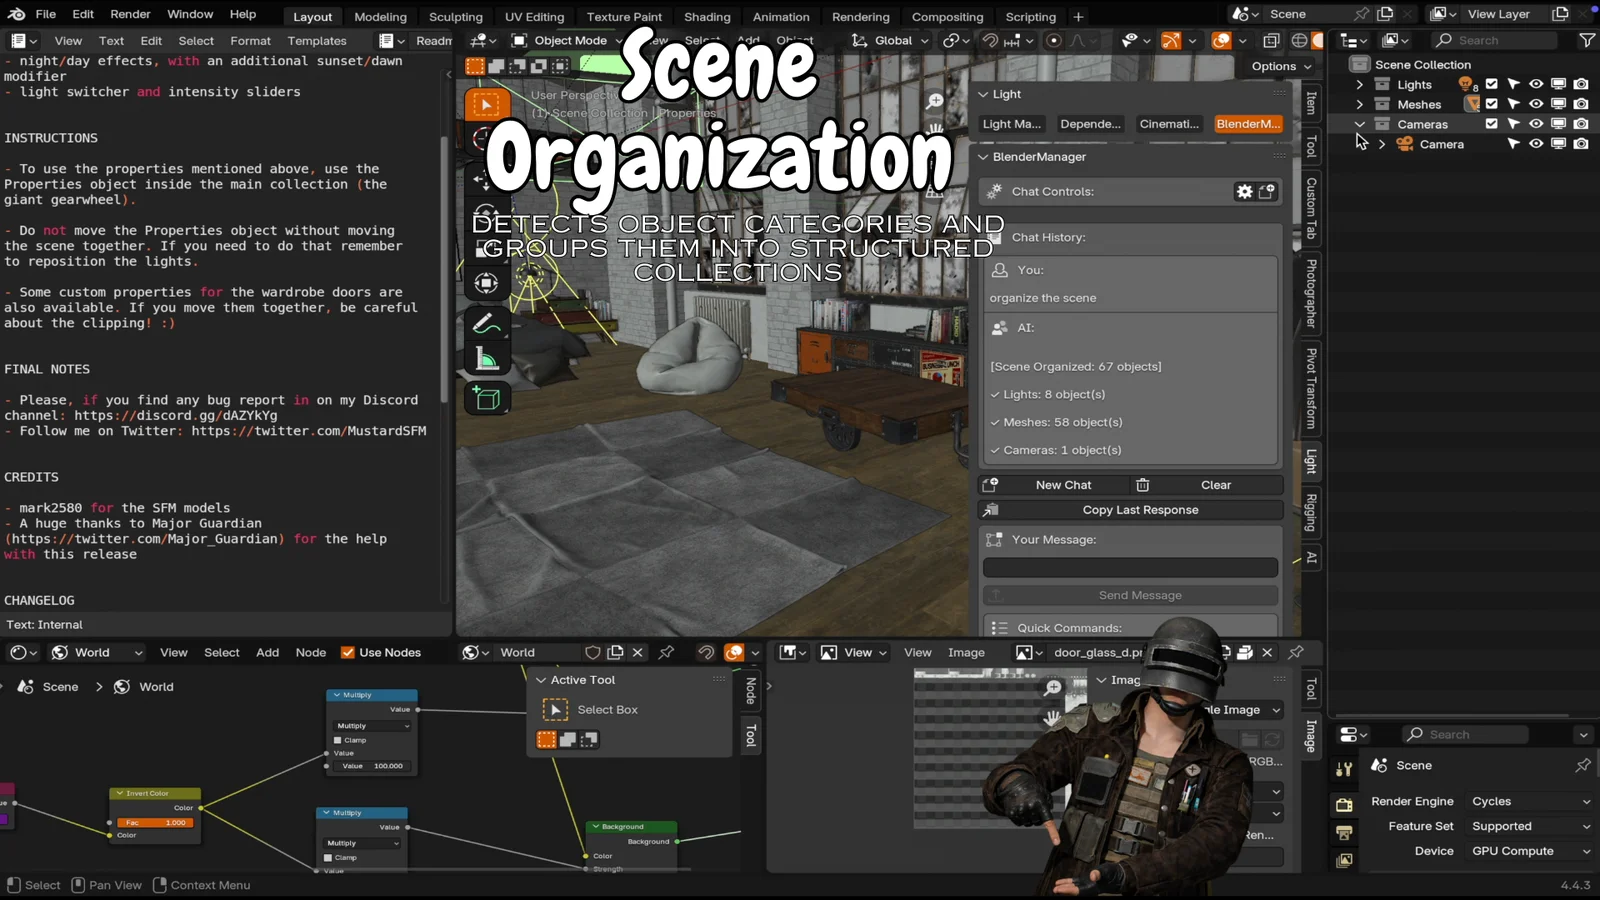The image size is (1600, 900).
Task: Open the Rendering menu
Action: click(860, 16)
